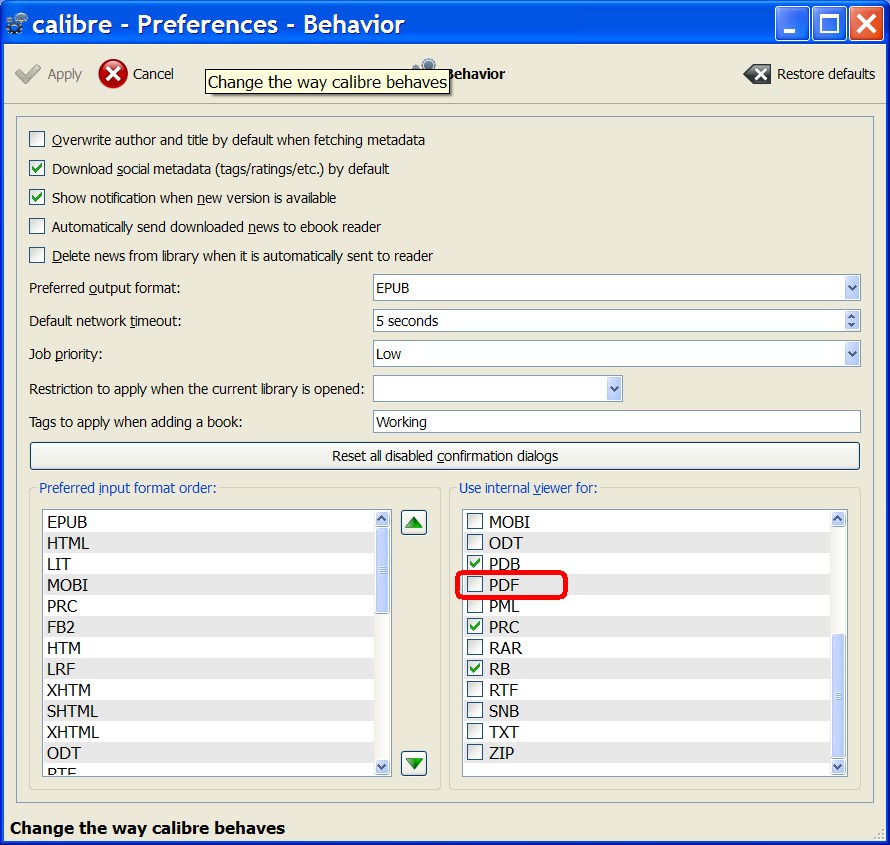Click internal viewer list scroll-up arrow

838,518
